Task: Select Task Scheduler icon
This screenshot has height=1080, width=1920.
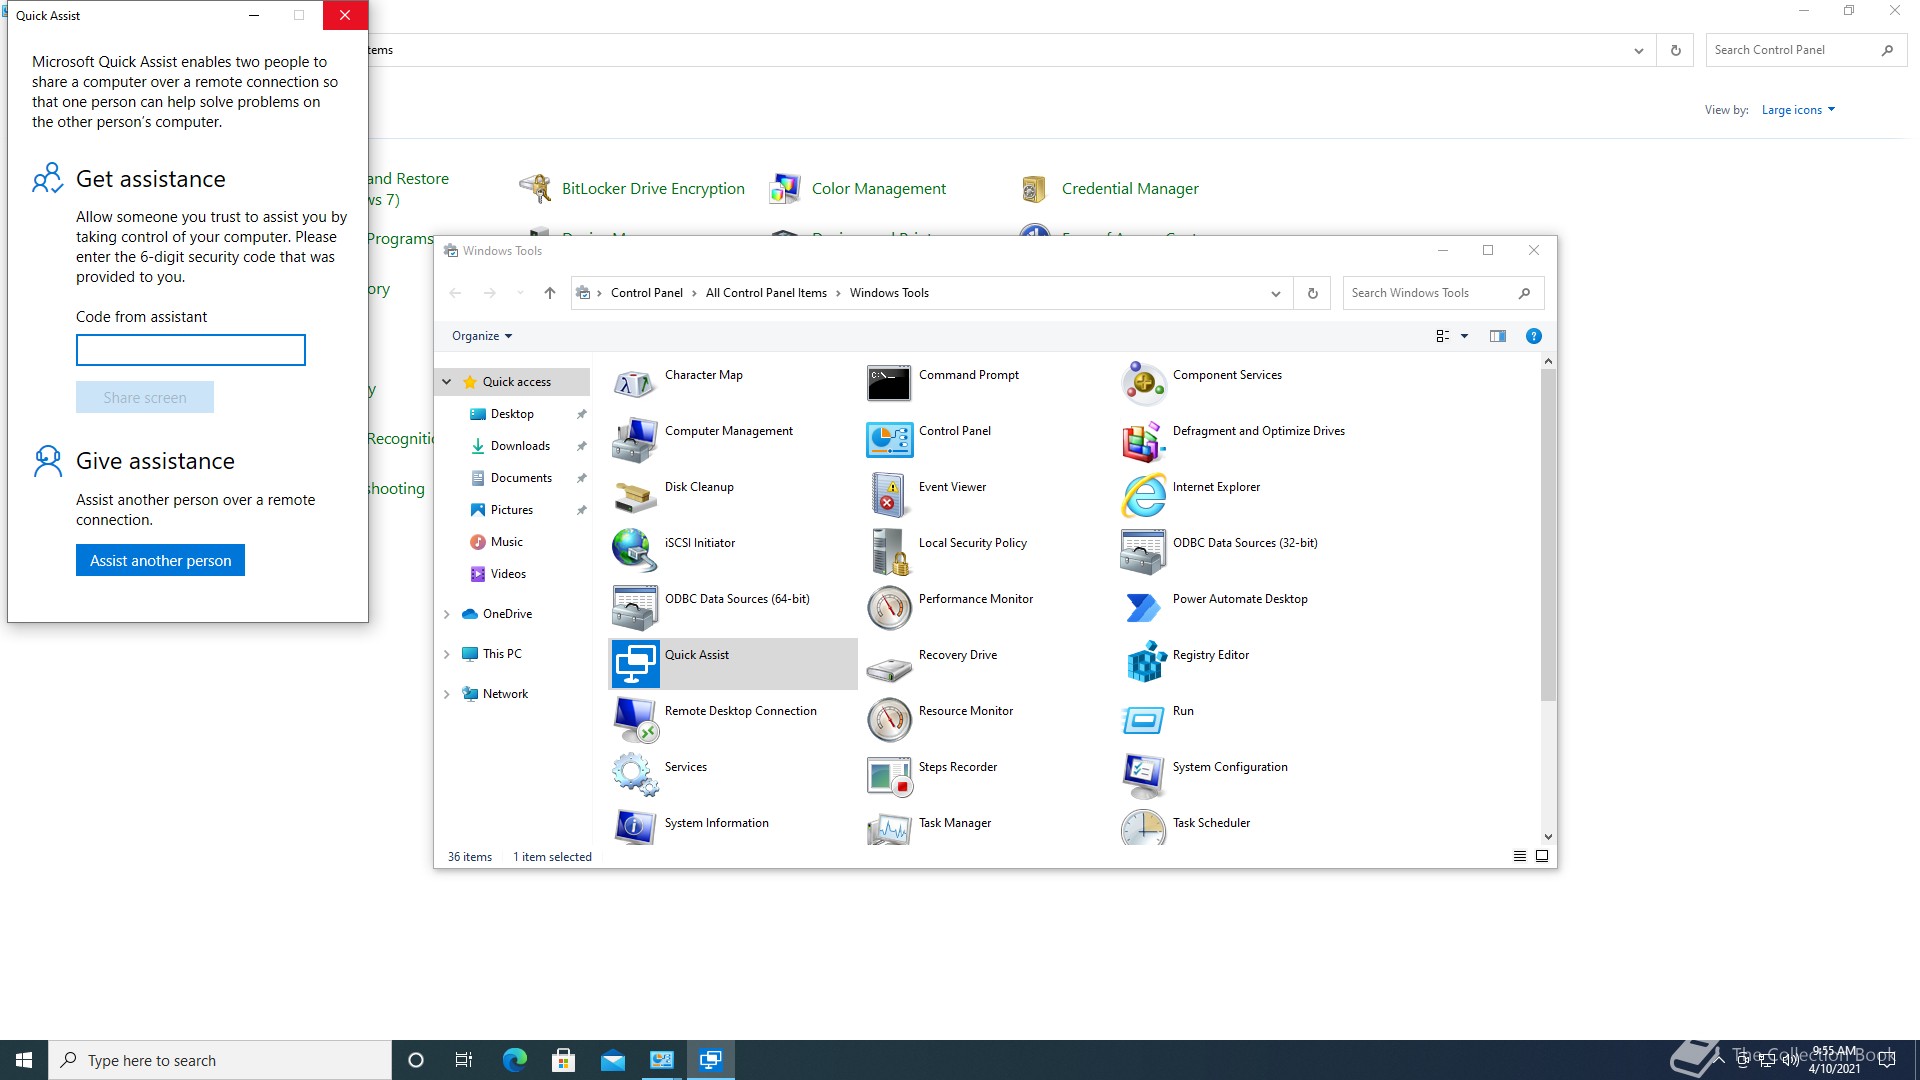Action: (x=1143, y=826)
